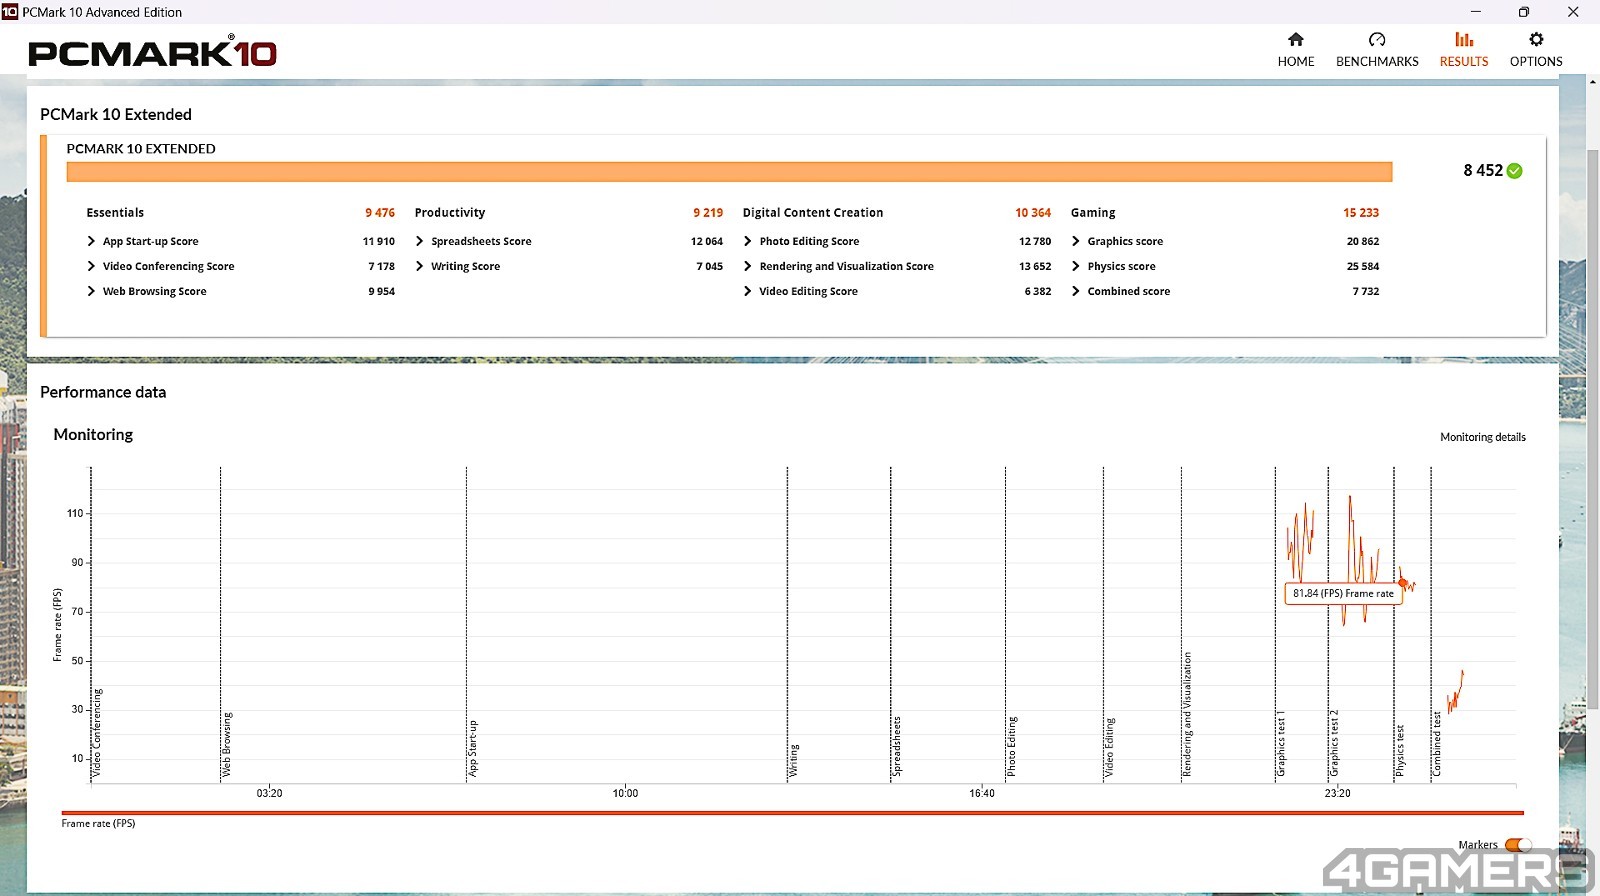Click the Gaming score 15 233
1600x896 pixels.
click(1361, 213)
